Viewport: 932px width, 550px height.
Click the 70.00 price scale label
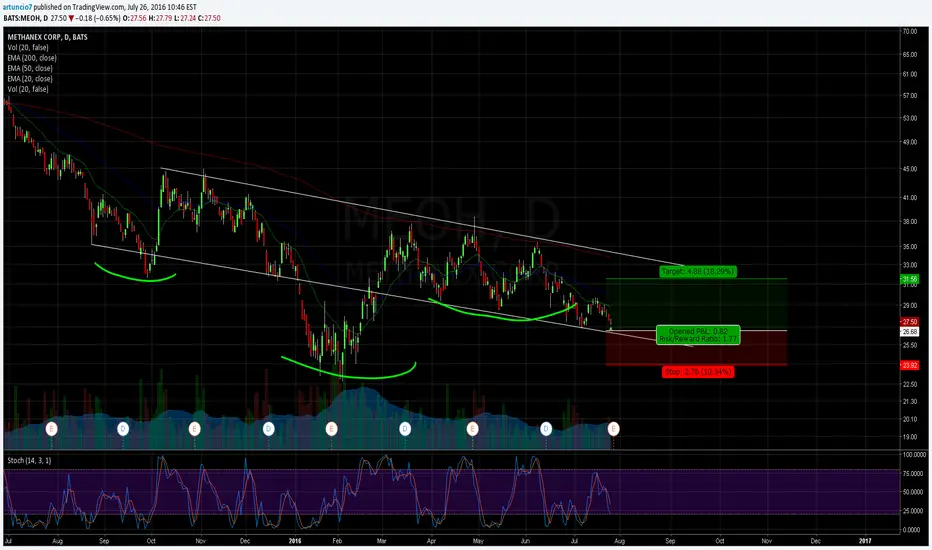[x=909, y=32]
